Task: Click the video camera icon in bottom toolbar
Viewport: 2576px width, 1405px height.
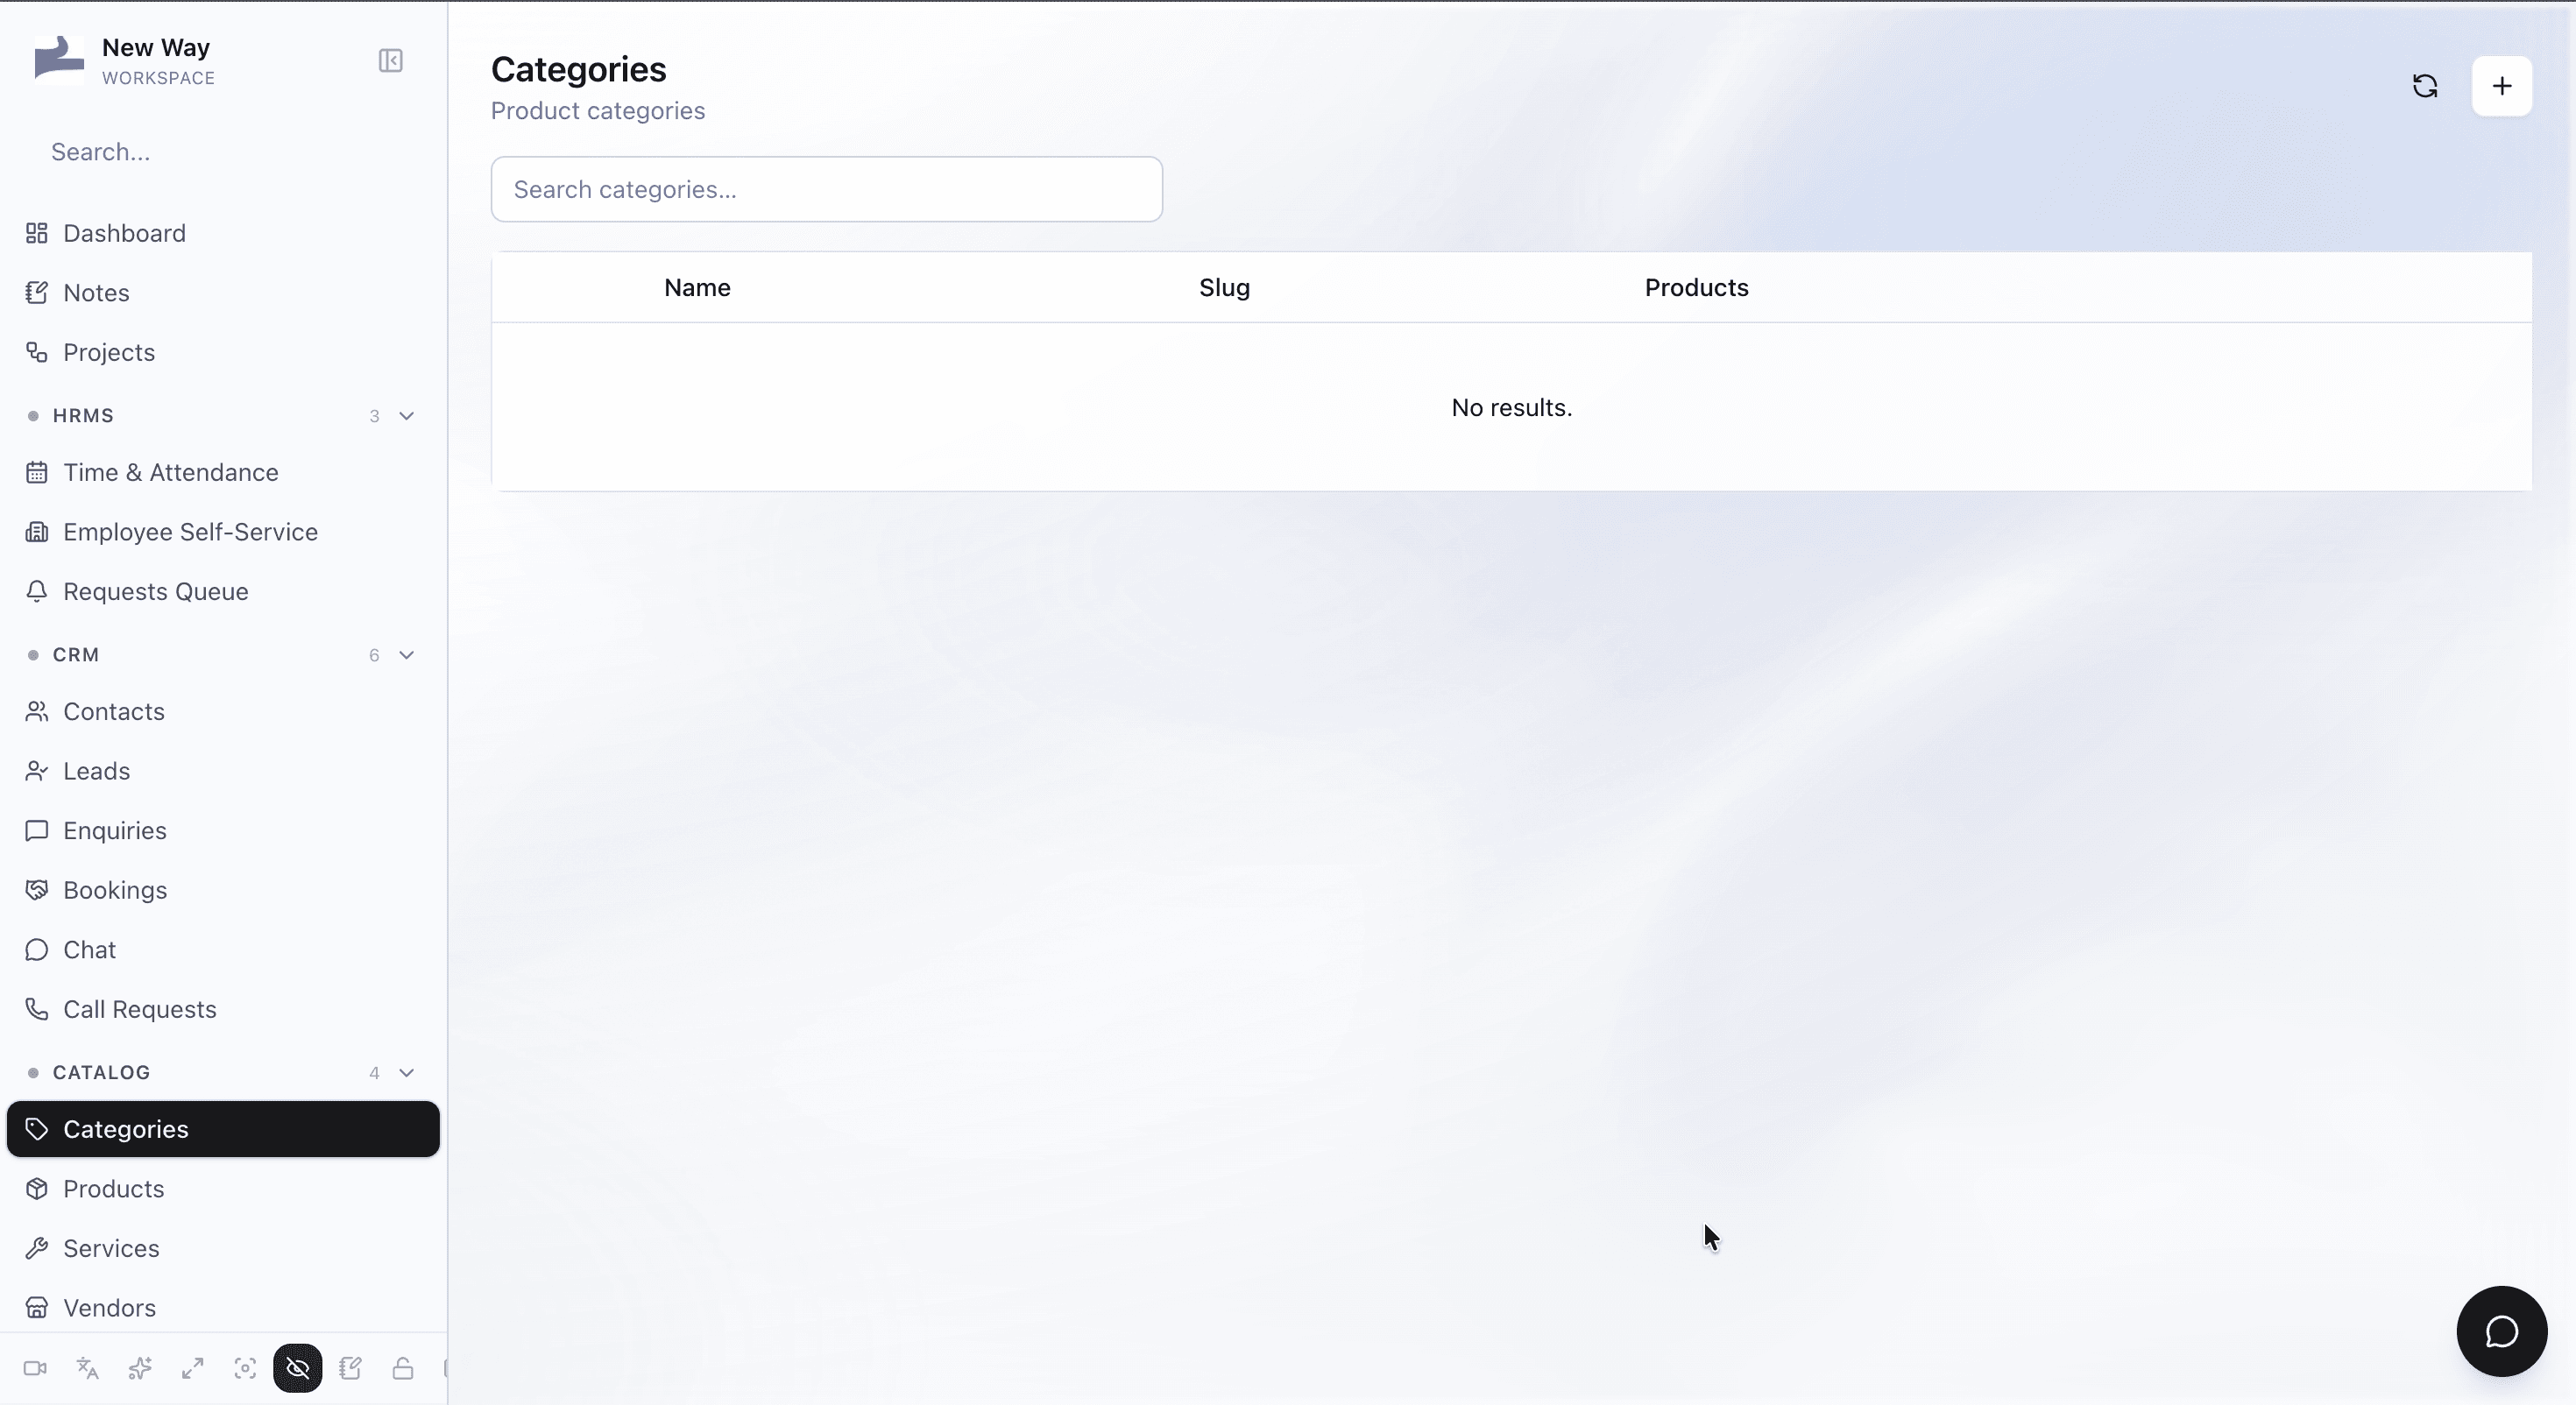Action: [x=35, y=1368]
